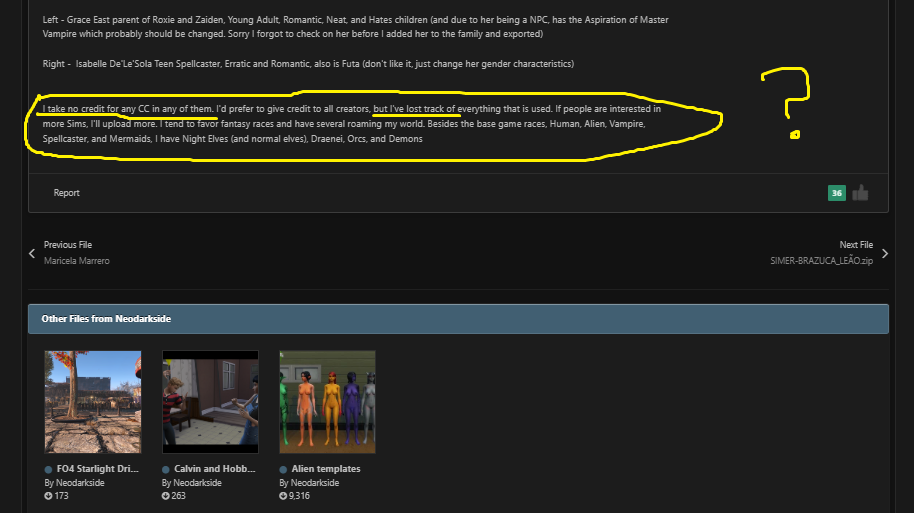Image resolution: width=914 pixels, height=513 pixels.
Task: Click the Other Files from Neodarkside header
Action: pyautogui.click(x=458, y=319)
